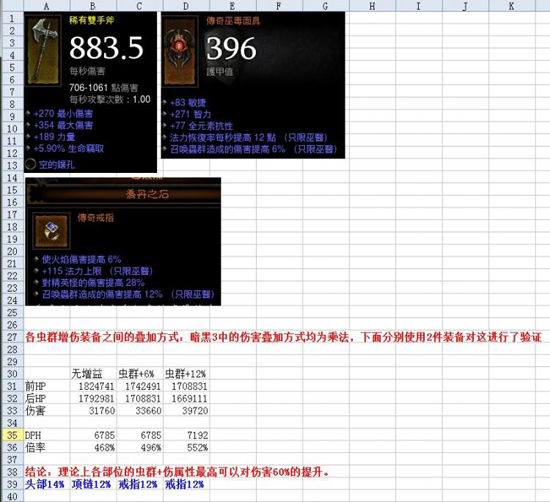Select cell labeled 前HP
The width and height of the screenshot is (550, 502).
(x=47, y=386)
